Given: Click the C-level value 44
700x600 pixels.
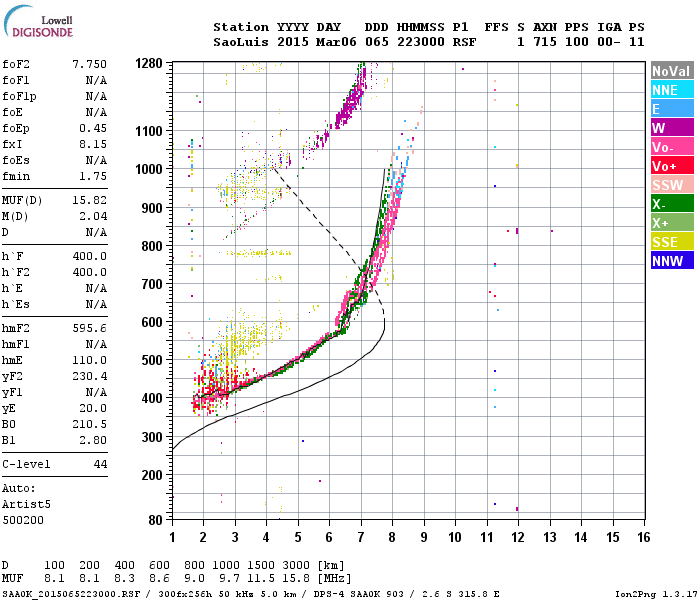Looking at the screenshot, I should pyautogui.click(x=100, y=464).
